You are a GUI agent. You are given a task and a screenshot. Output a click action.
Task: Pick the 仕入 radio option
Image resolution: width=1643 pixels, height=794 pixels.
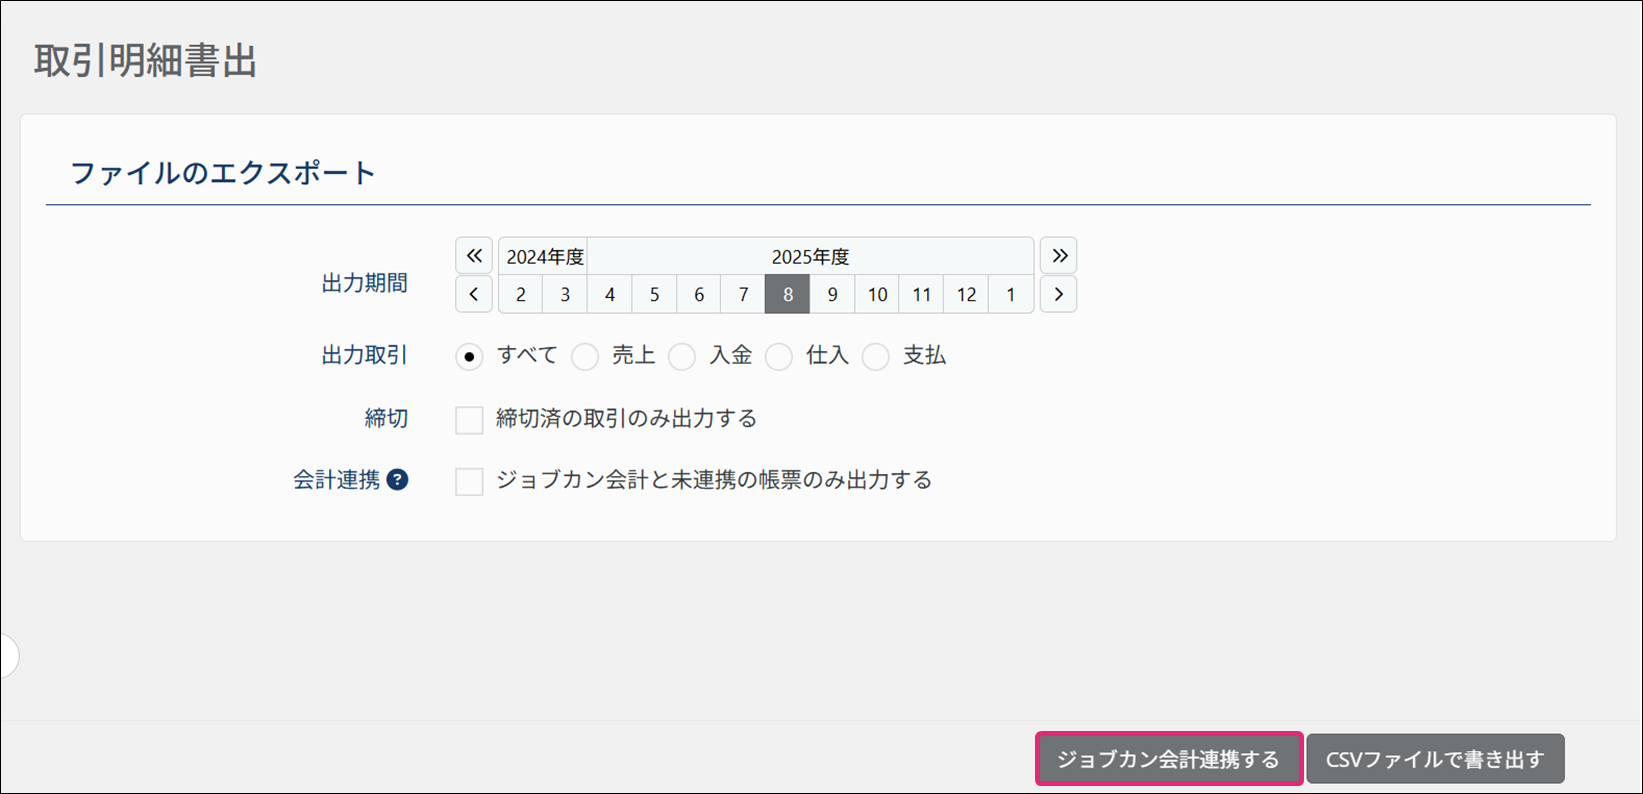779,357
